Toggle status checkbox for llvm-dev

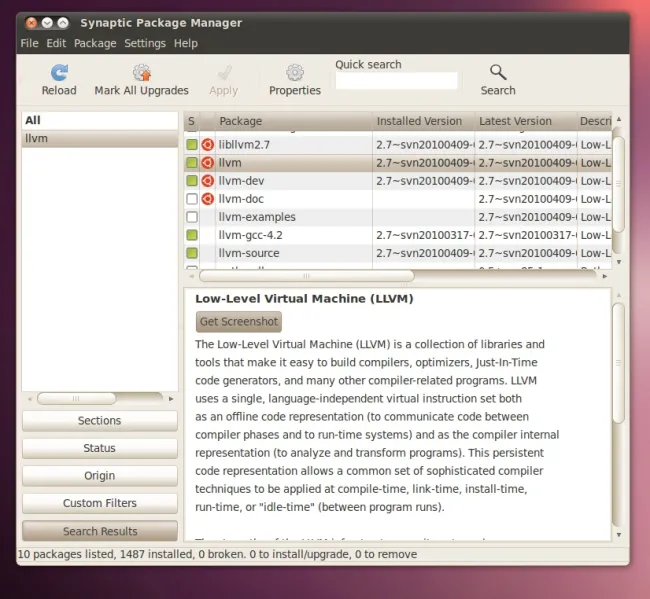(x=192, y=181)
